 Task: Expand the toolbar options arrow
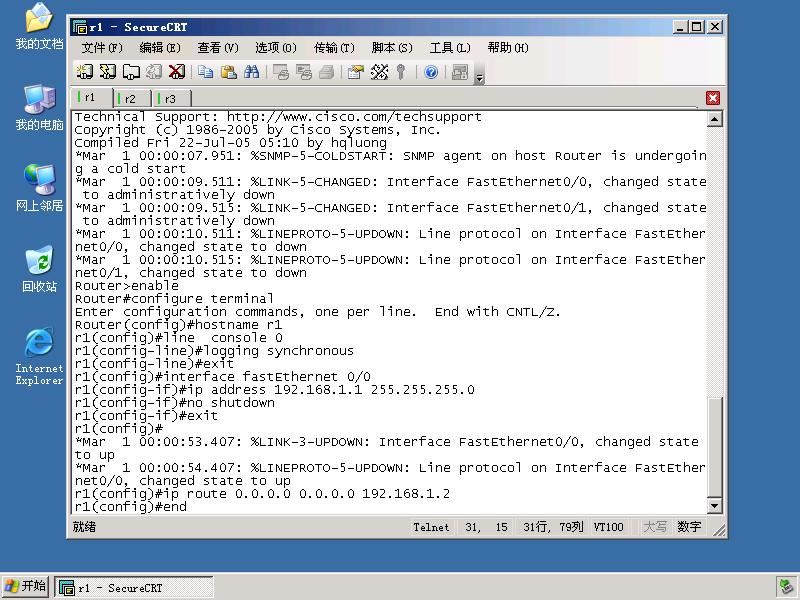tap(480, 78)
